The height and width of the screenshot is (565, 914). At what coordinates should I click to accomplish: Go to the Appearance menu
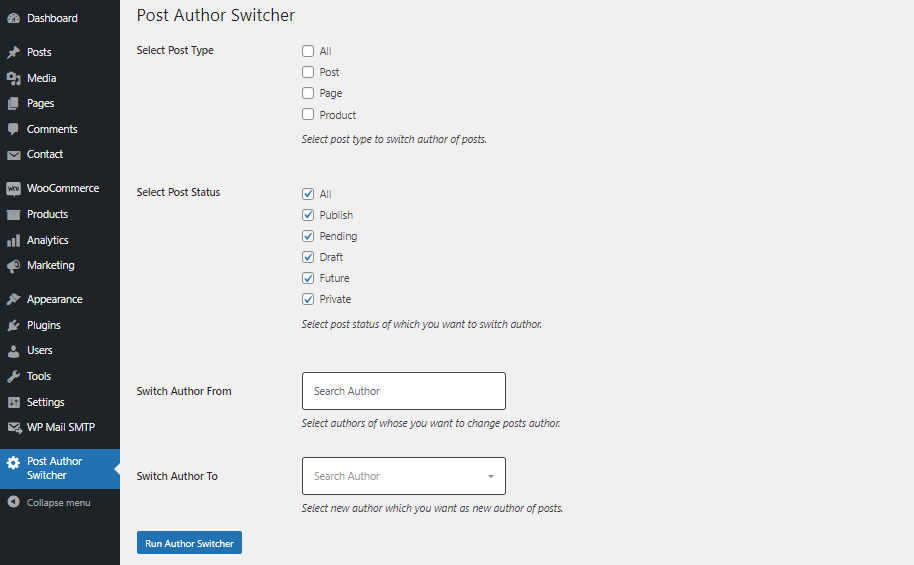coord(55,300)
